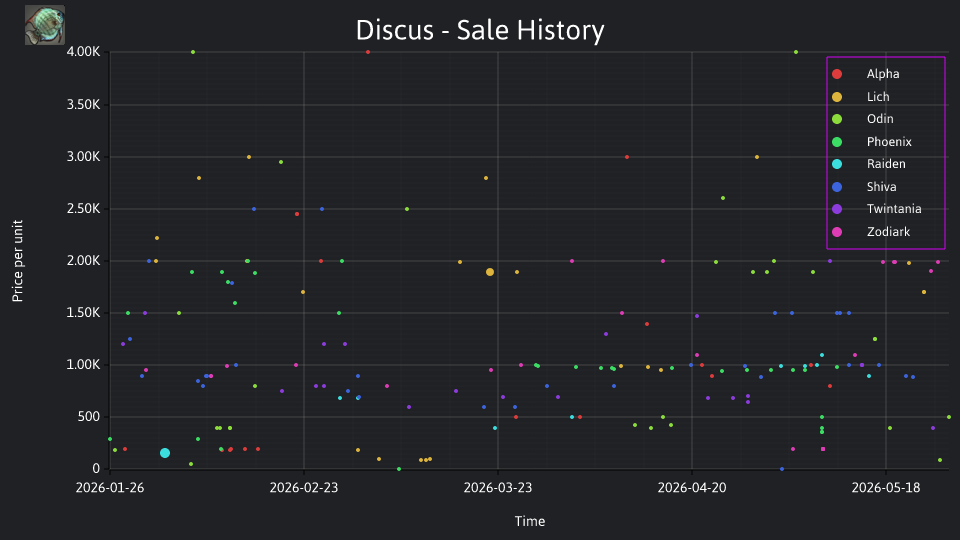Click the 2026-05-18 date axis label

[x=886, y=488]
